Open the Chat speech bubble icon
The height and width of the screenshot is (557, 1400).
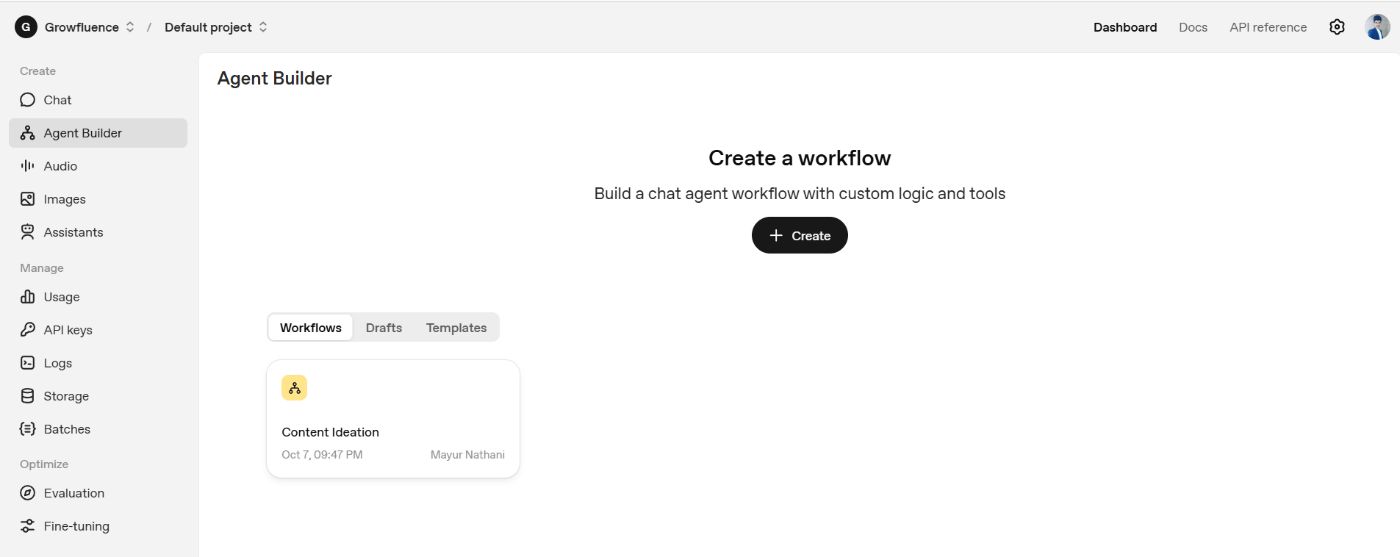(28, 100)
